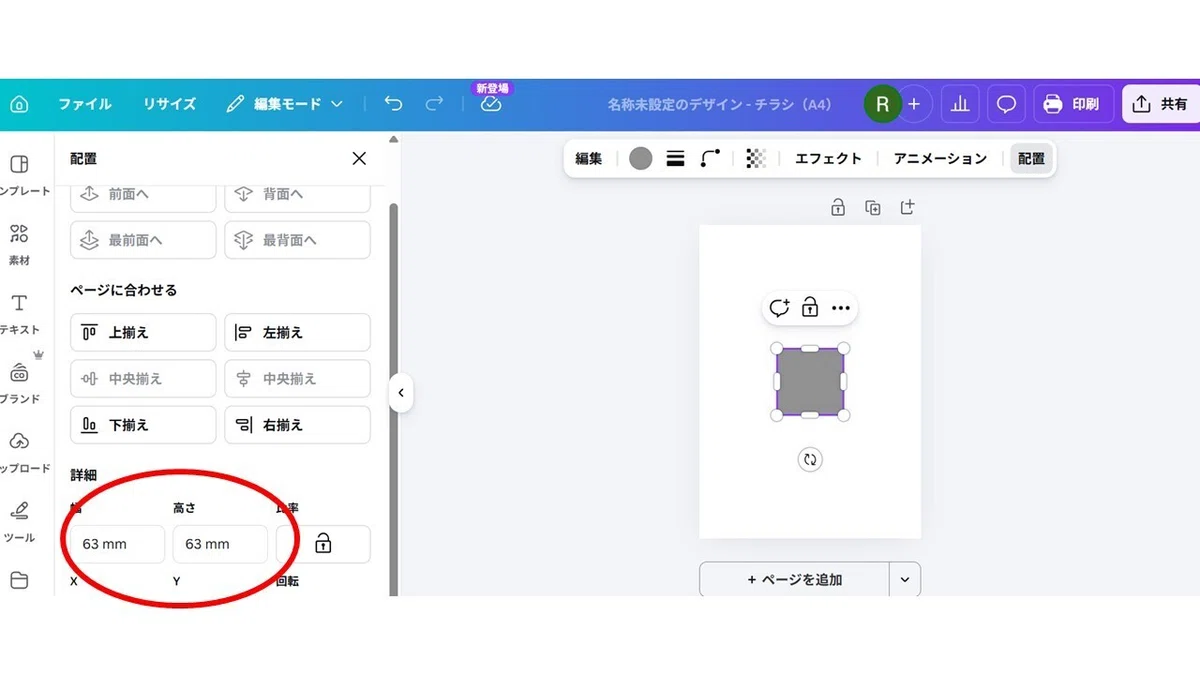Select the gray square on canvas
This screenshot has width=1200, height=675.
coord(810,382)
